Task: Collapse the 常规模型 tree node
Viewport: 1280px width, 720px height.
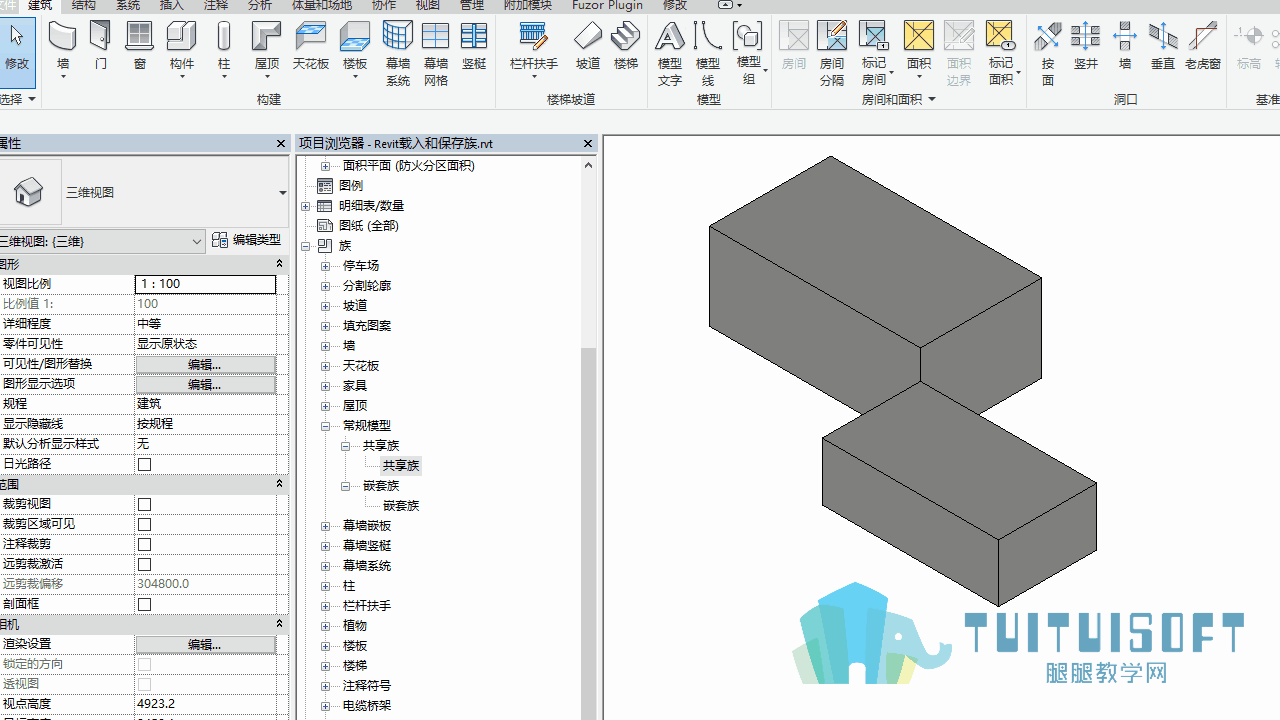Action: (x=325, y=425)
